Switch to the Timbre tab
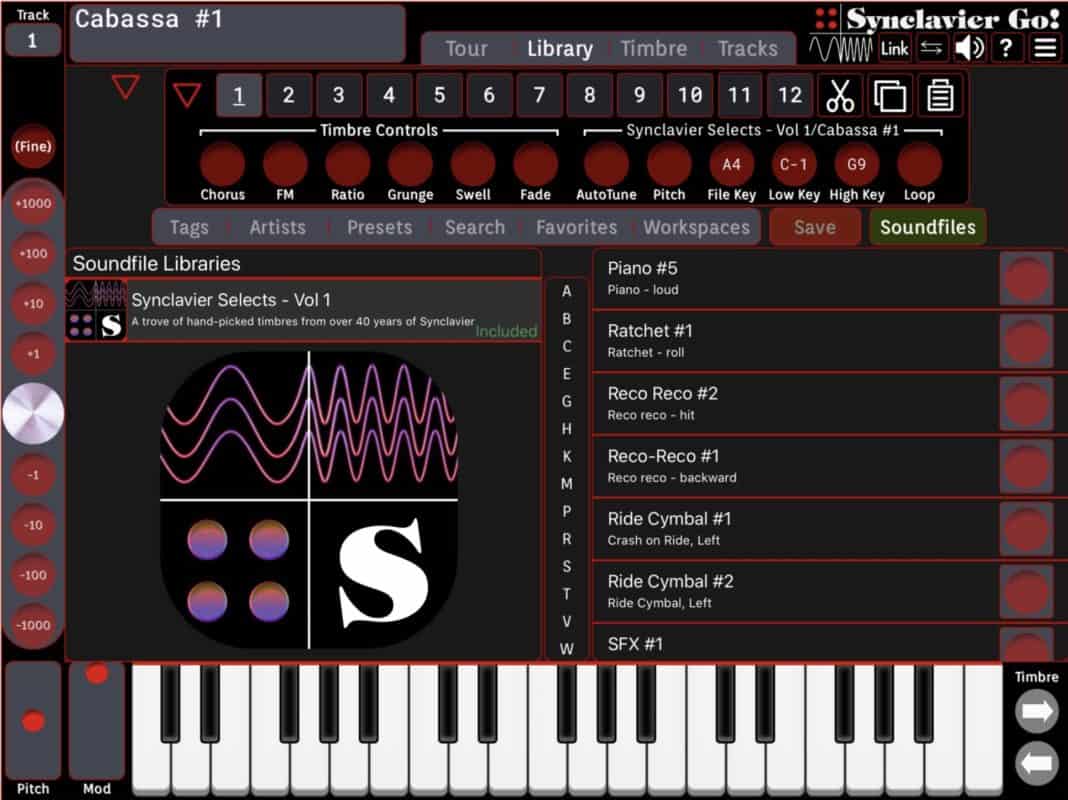The height and width of the screenshot is (800, 1068). point(655,48)
